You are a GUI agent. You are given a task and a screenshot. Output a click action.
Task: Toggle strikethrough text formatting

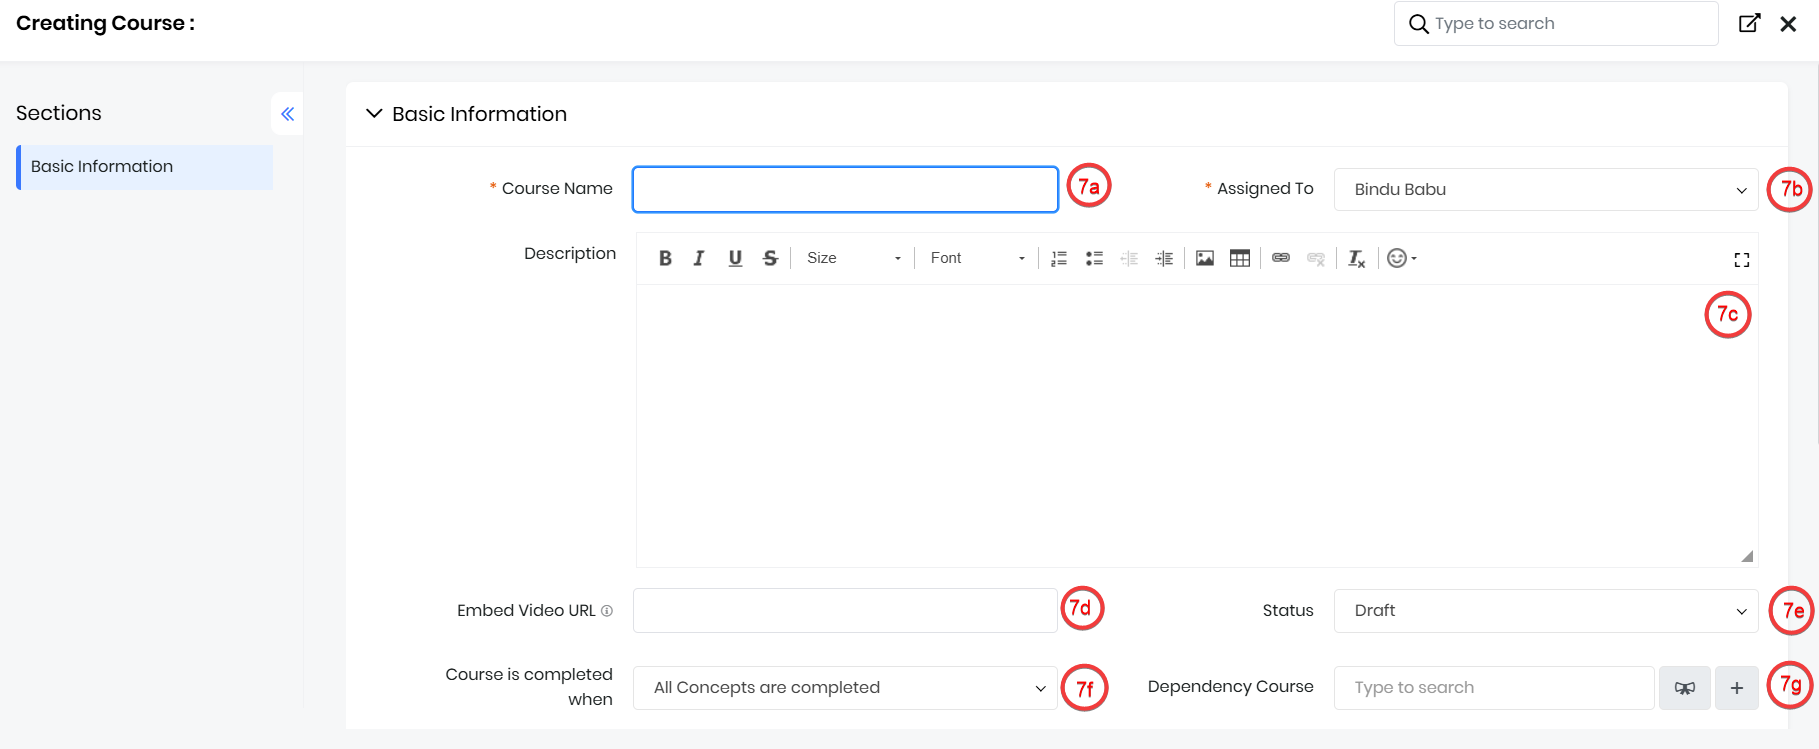coord(770,258)
